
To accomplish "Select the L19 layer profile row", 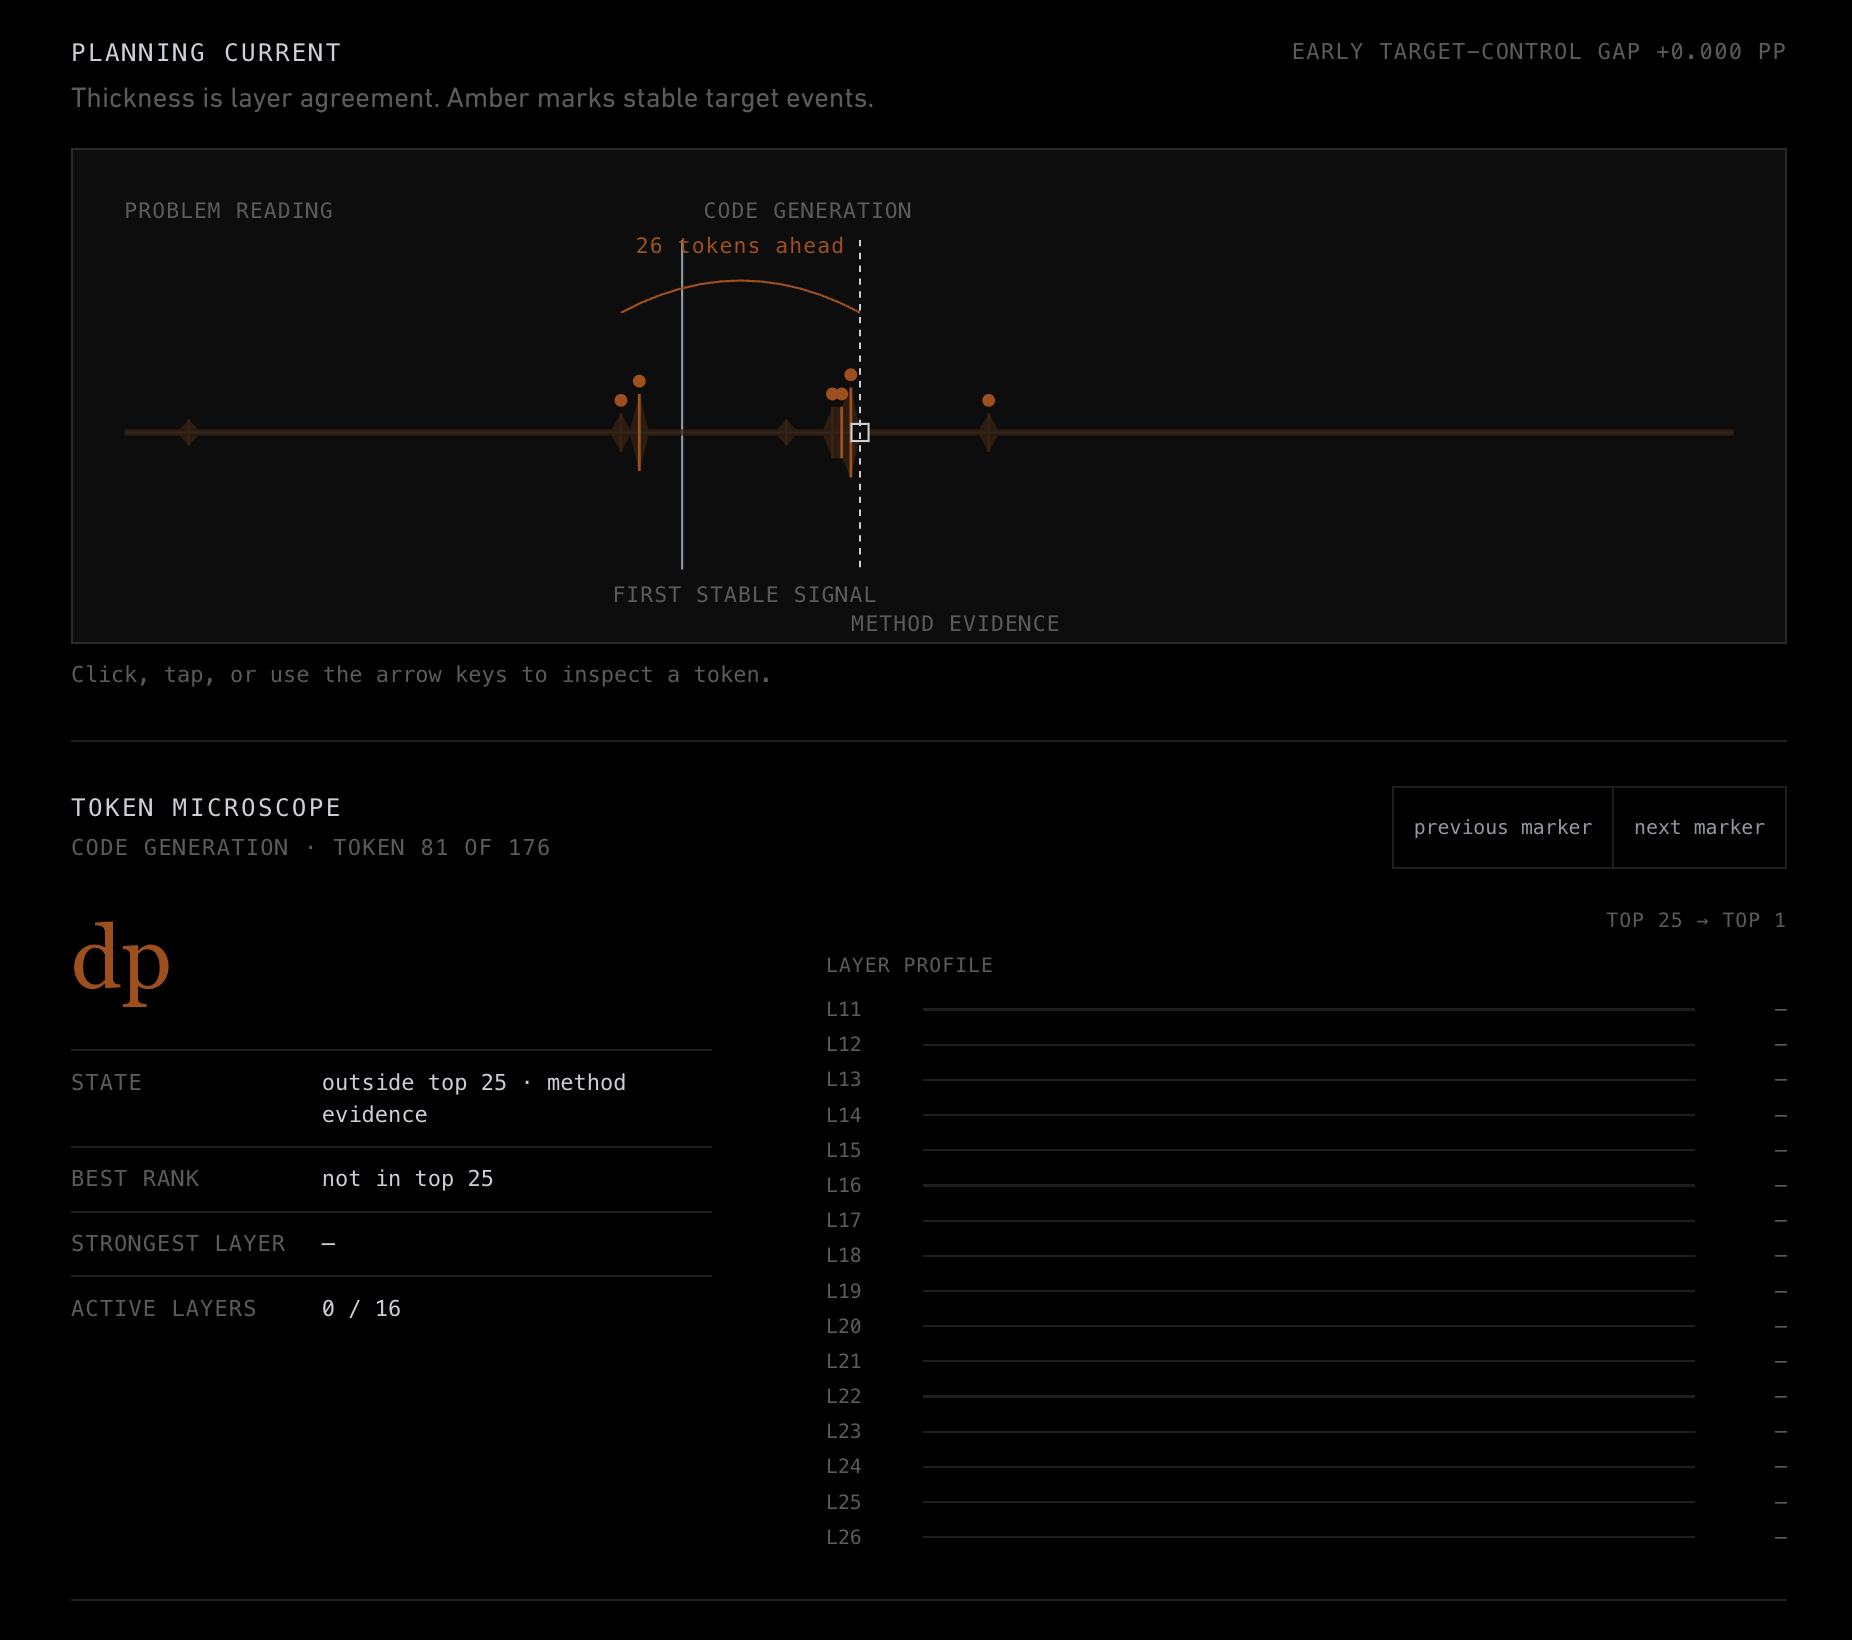I will pos(1306,1291).
